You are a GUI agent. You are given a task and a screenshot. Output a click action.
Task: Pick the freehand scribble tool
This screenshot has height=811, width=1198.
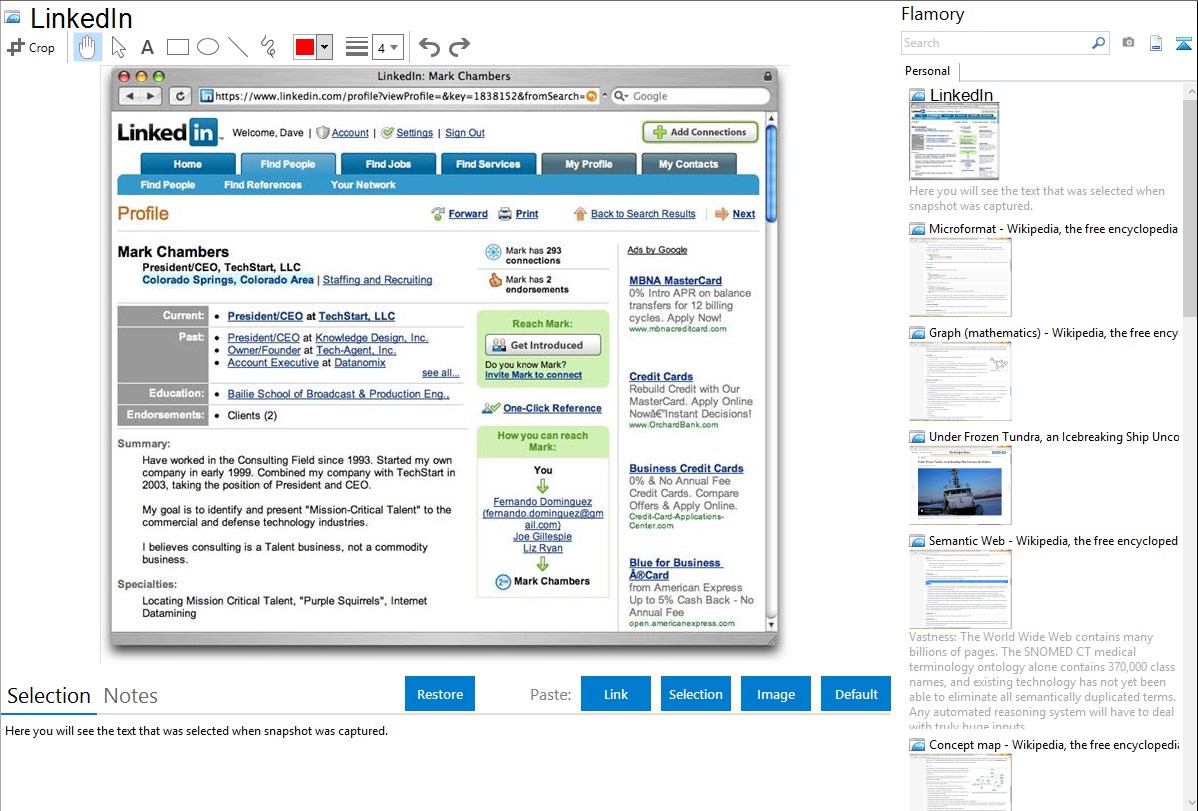coord(268,47)
